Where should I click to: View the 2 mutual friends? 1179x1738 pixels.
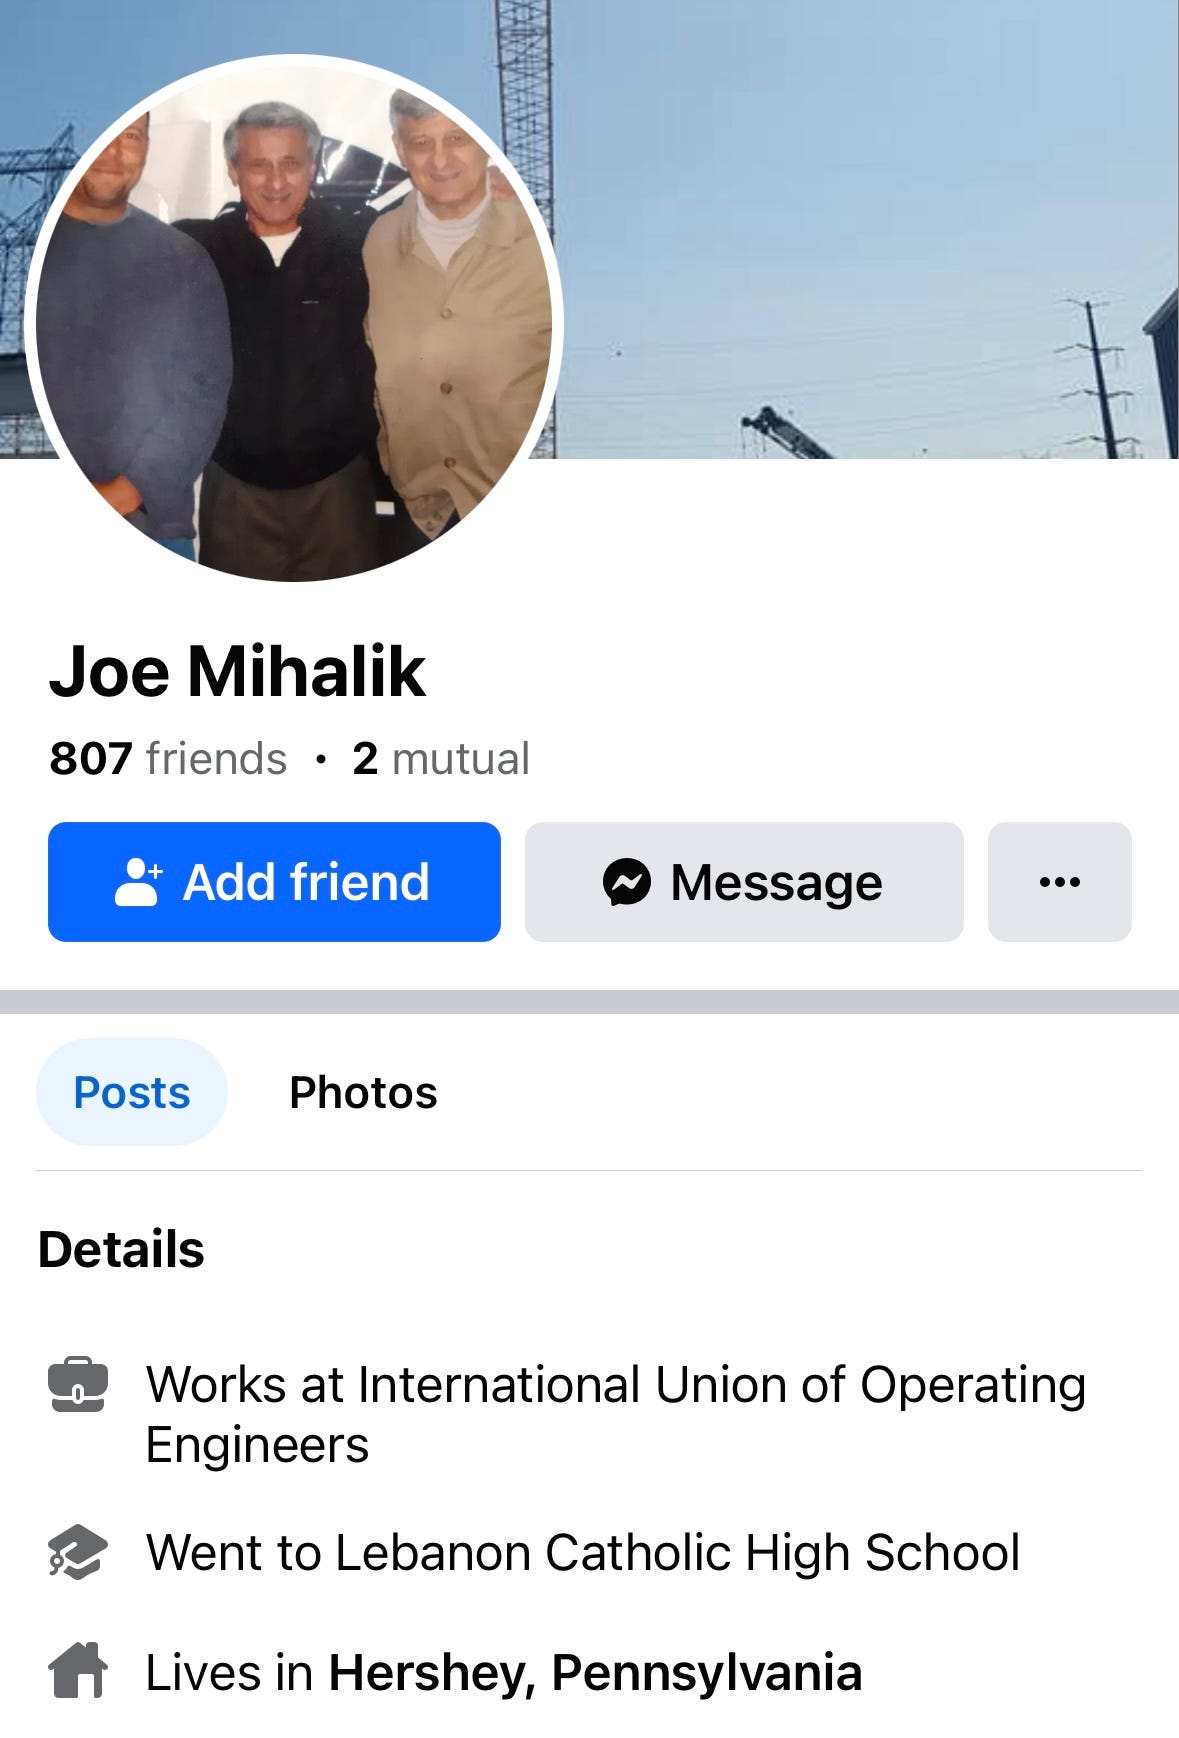tap(440, 758)
